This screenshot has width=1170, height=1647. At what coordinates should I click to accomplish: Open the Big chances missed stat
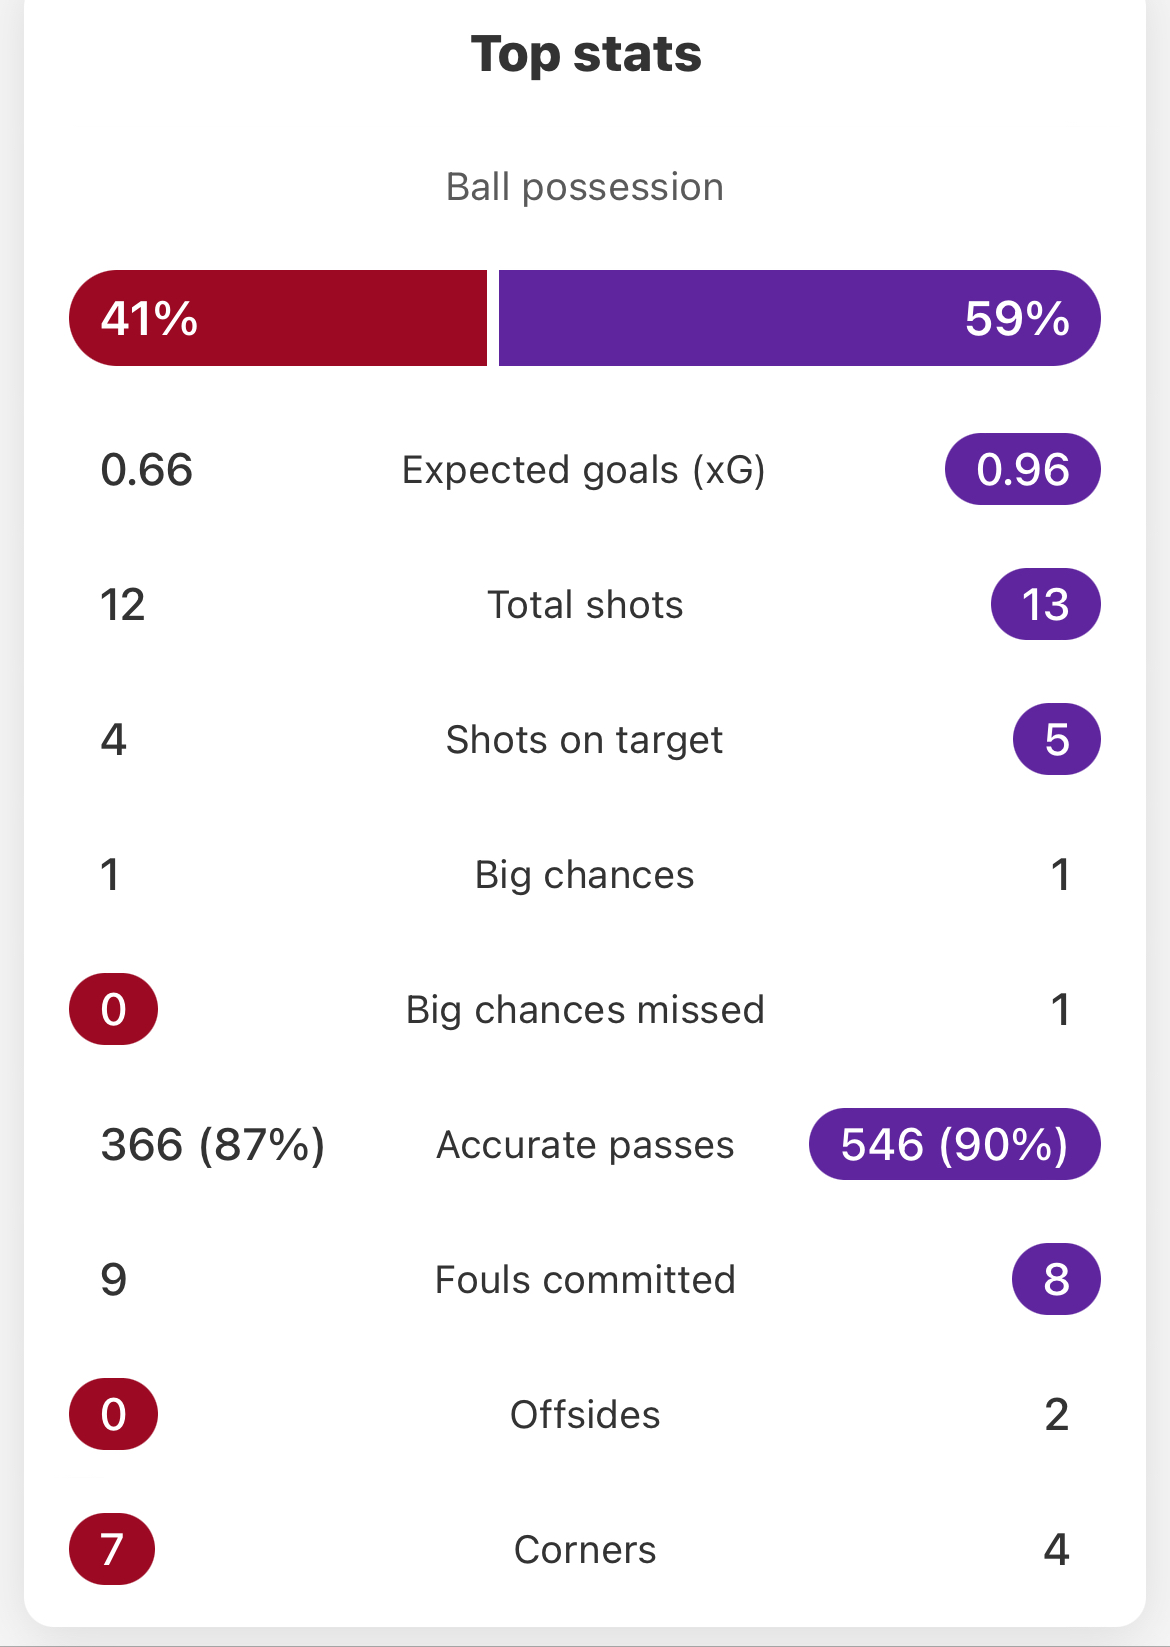tap(585, 1010)
